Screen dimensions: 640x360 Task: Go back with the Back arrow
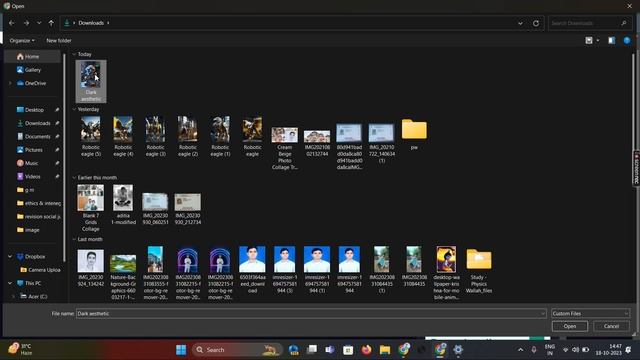(11, 23)
